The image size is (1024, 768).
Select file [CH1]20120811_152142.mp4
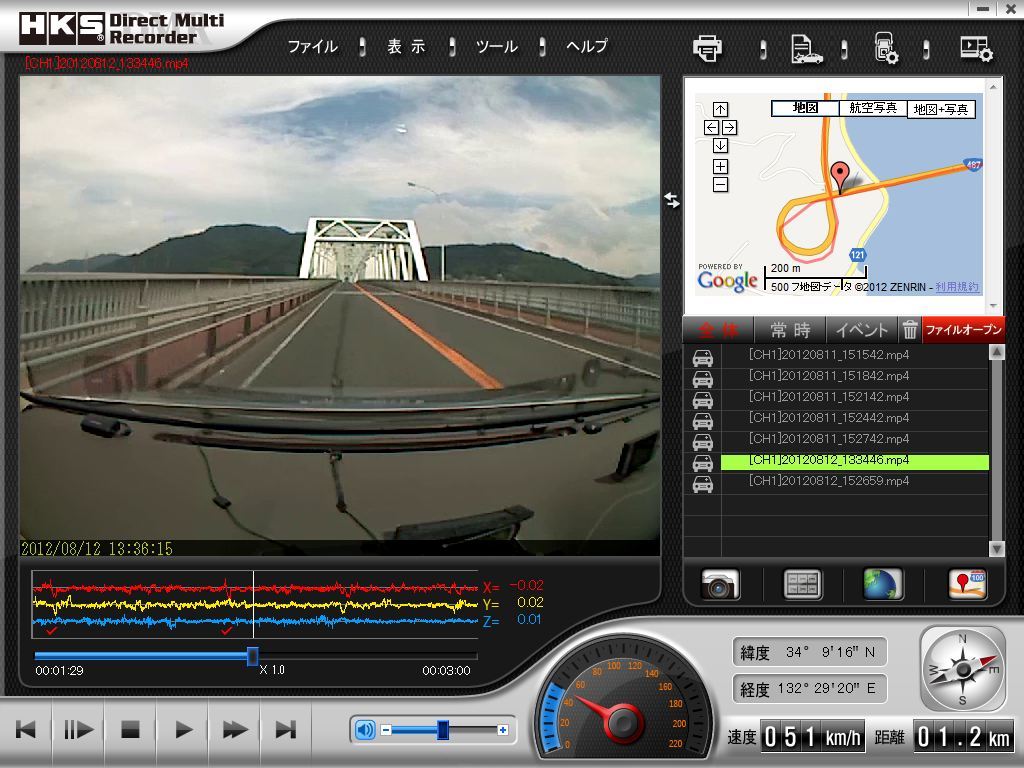[x=855, y=397]
